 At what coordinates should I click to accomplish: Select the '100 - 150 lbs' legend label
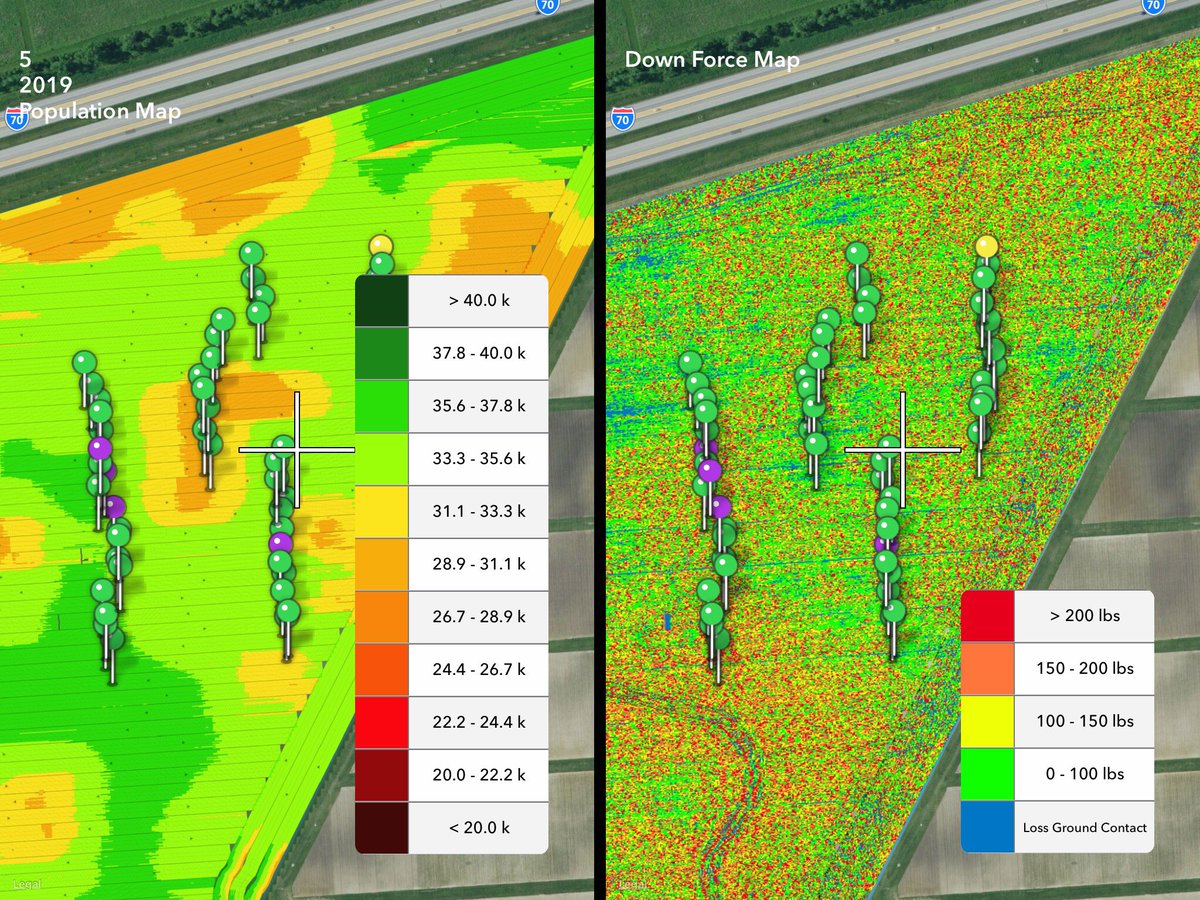tap(1084, 721)
